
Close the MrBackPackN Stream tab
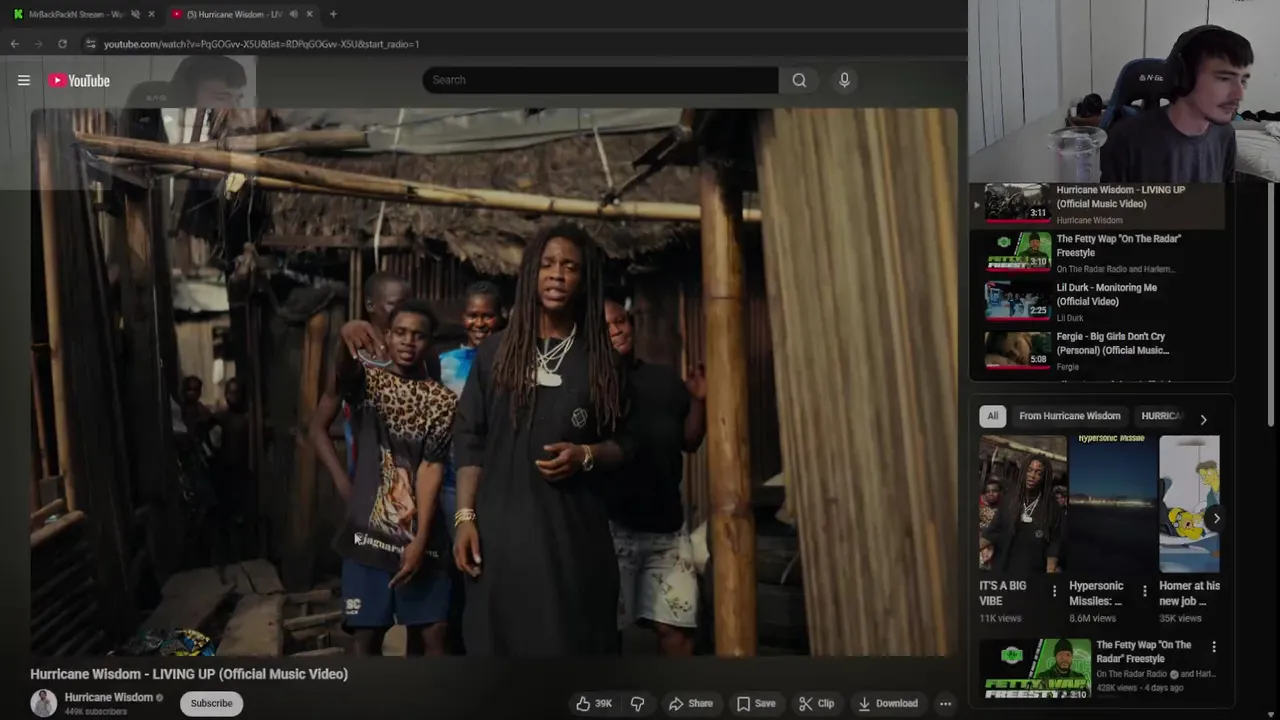pos(151,14)
